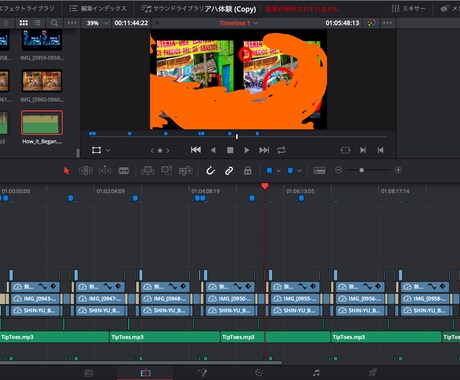Screen dimensions: 460x380
Task: Select the Blade edit tool
Action: pyautogui.click(x=124, y=171)
